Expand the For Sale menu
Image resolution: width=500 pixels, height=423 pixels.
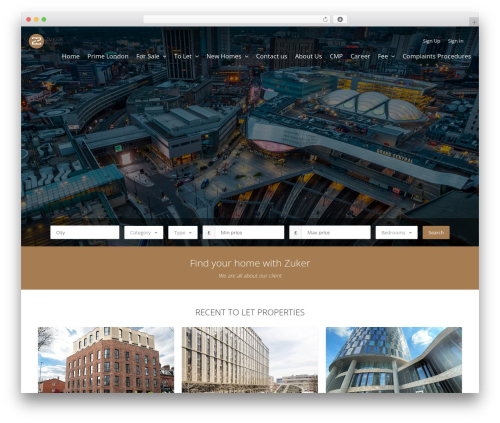click(151, 56)
